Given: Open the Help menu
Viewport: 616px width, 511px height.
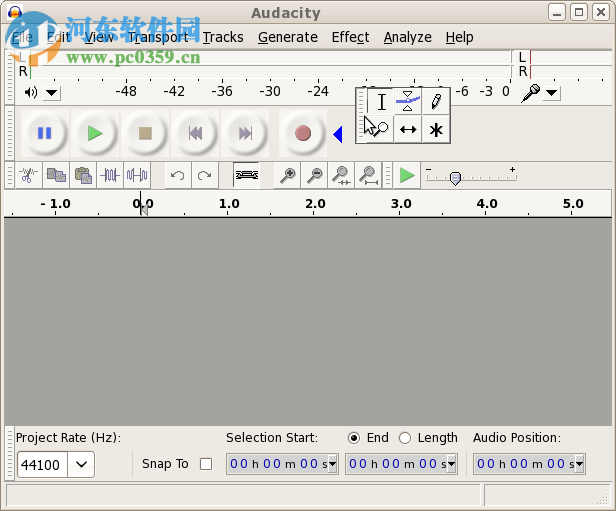Looking at the screenshot, I should (x=459, y=37).
